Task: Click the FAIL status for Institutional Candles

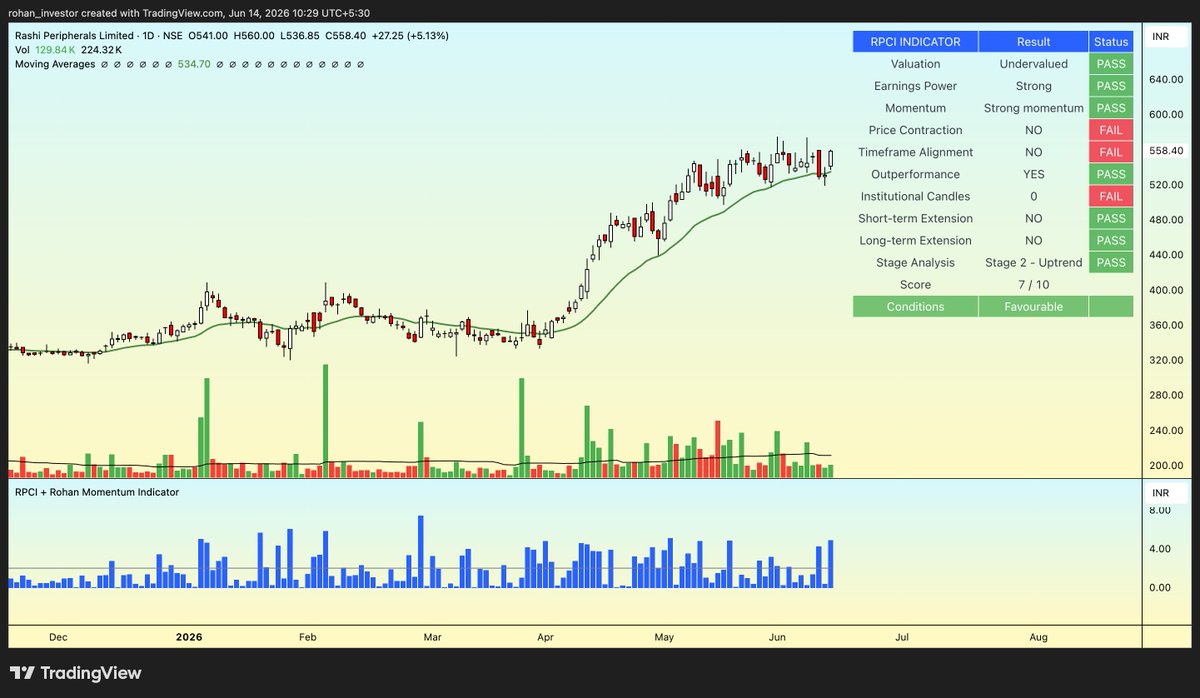Action: [1111, 196]
